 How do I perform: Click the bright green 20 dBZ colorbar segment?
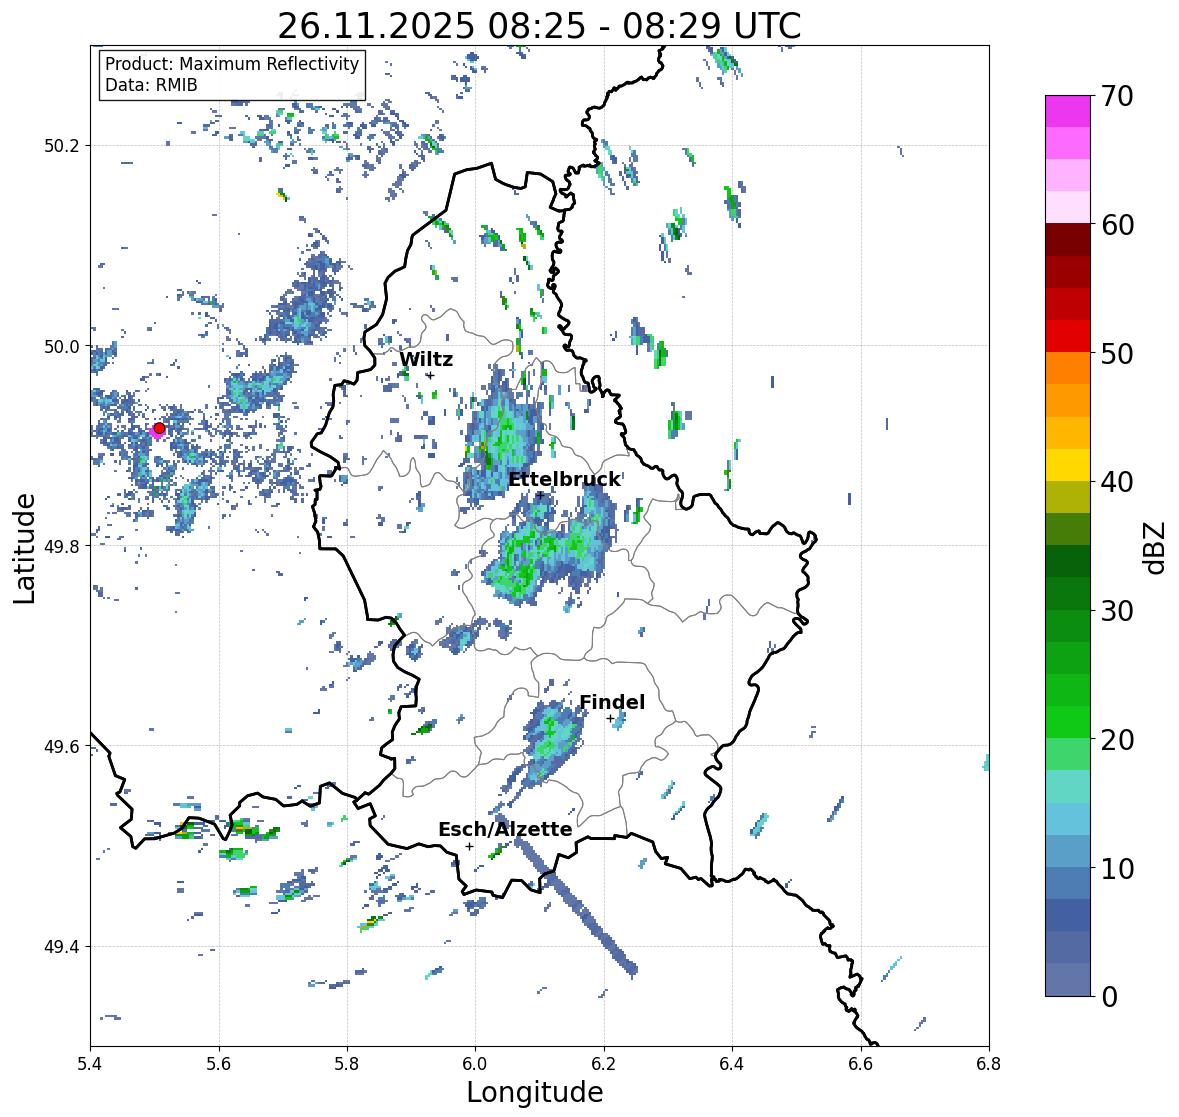[x=1068, y=722]
